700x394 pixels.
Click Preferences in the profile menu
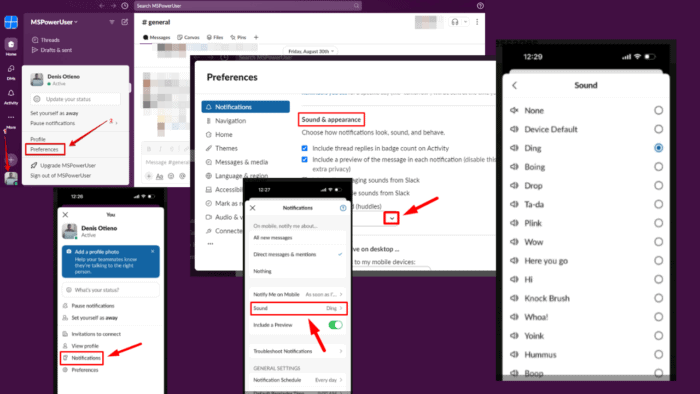point(45,149)
